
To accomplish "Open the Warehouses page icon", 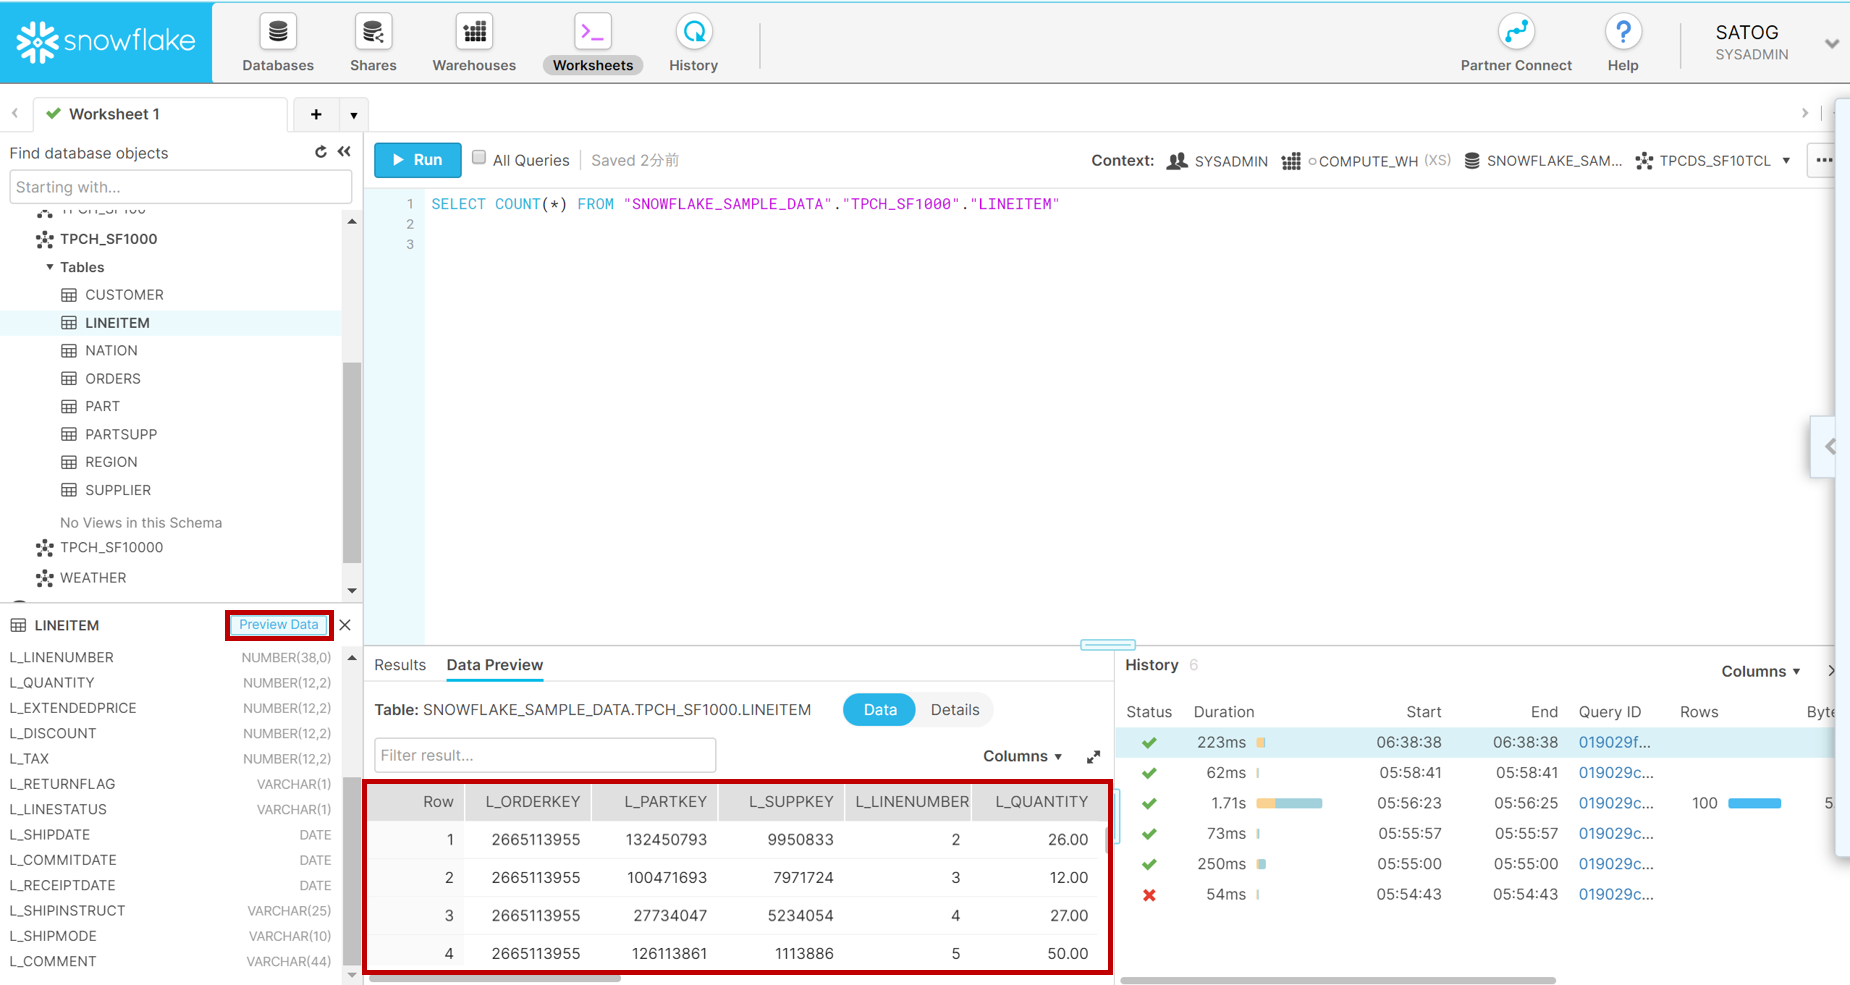I will (x=474, y=32).
